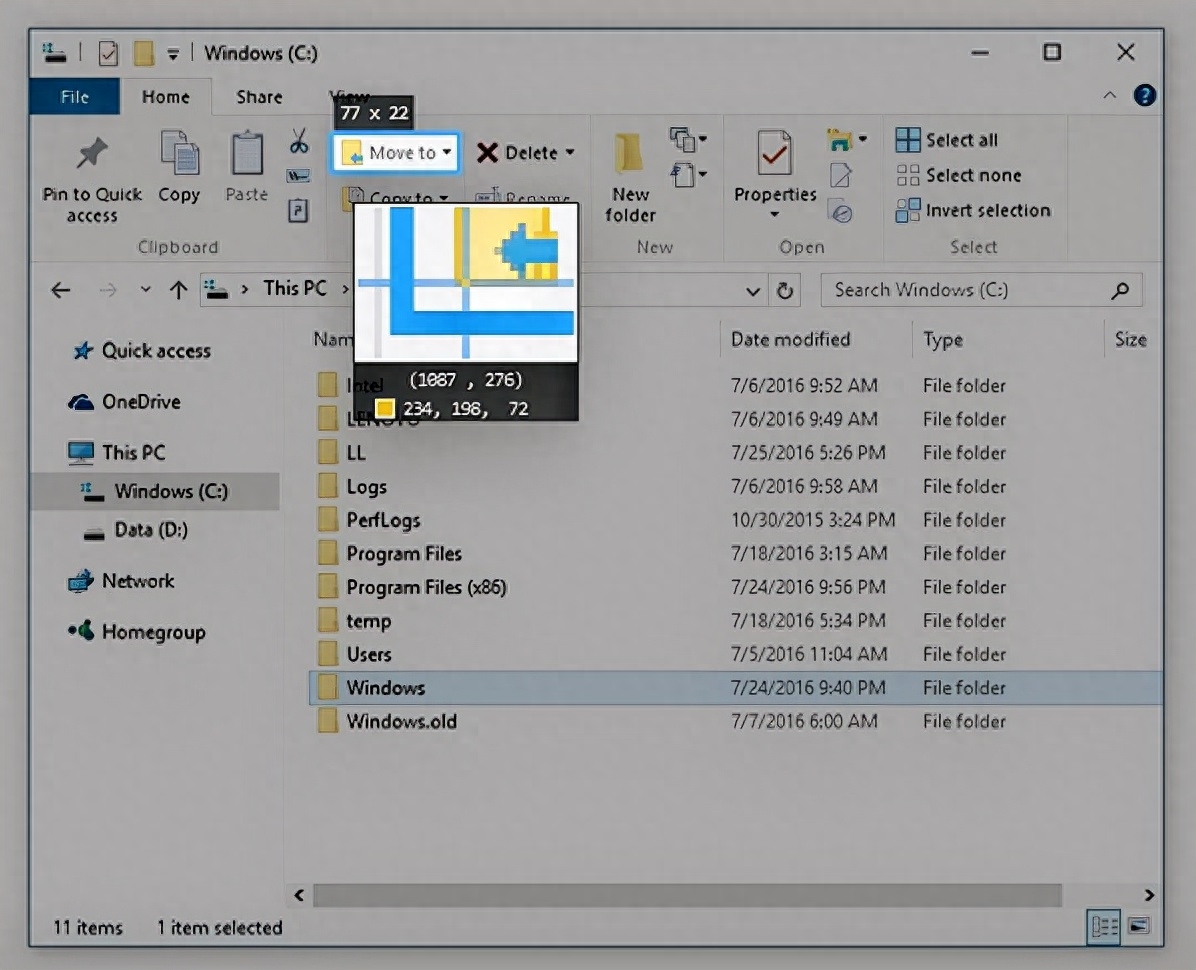Click the refresh icon beside address bar

click(785, 291)
